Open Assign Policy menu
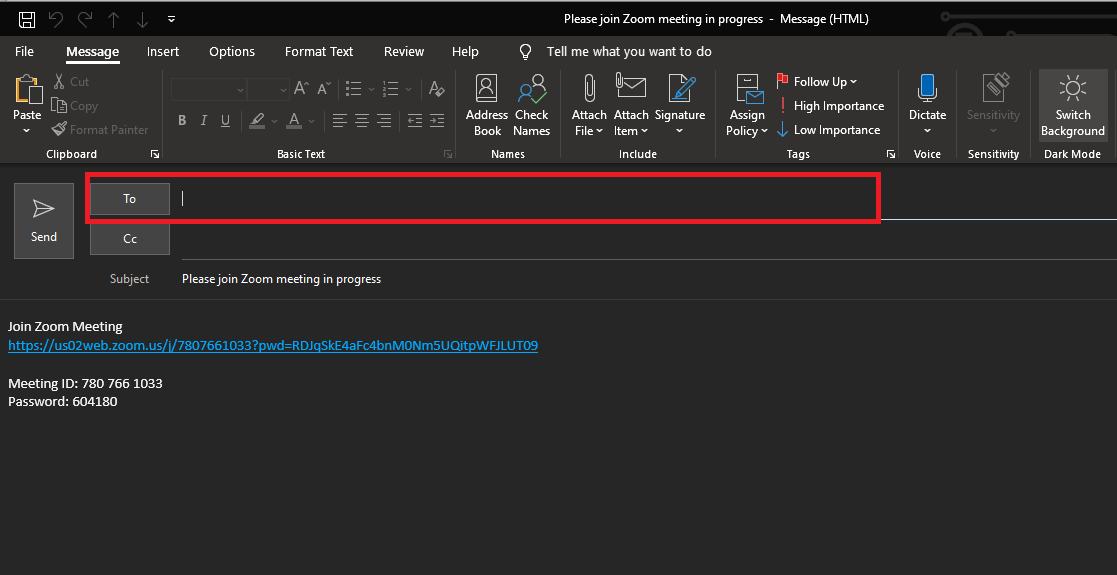The height and width of the screenshot is (575, 1117). click(x=747, y=105)
